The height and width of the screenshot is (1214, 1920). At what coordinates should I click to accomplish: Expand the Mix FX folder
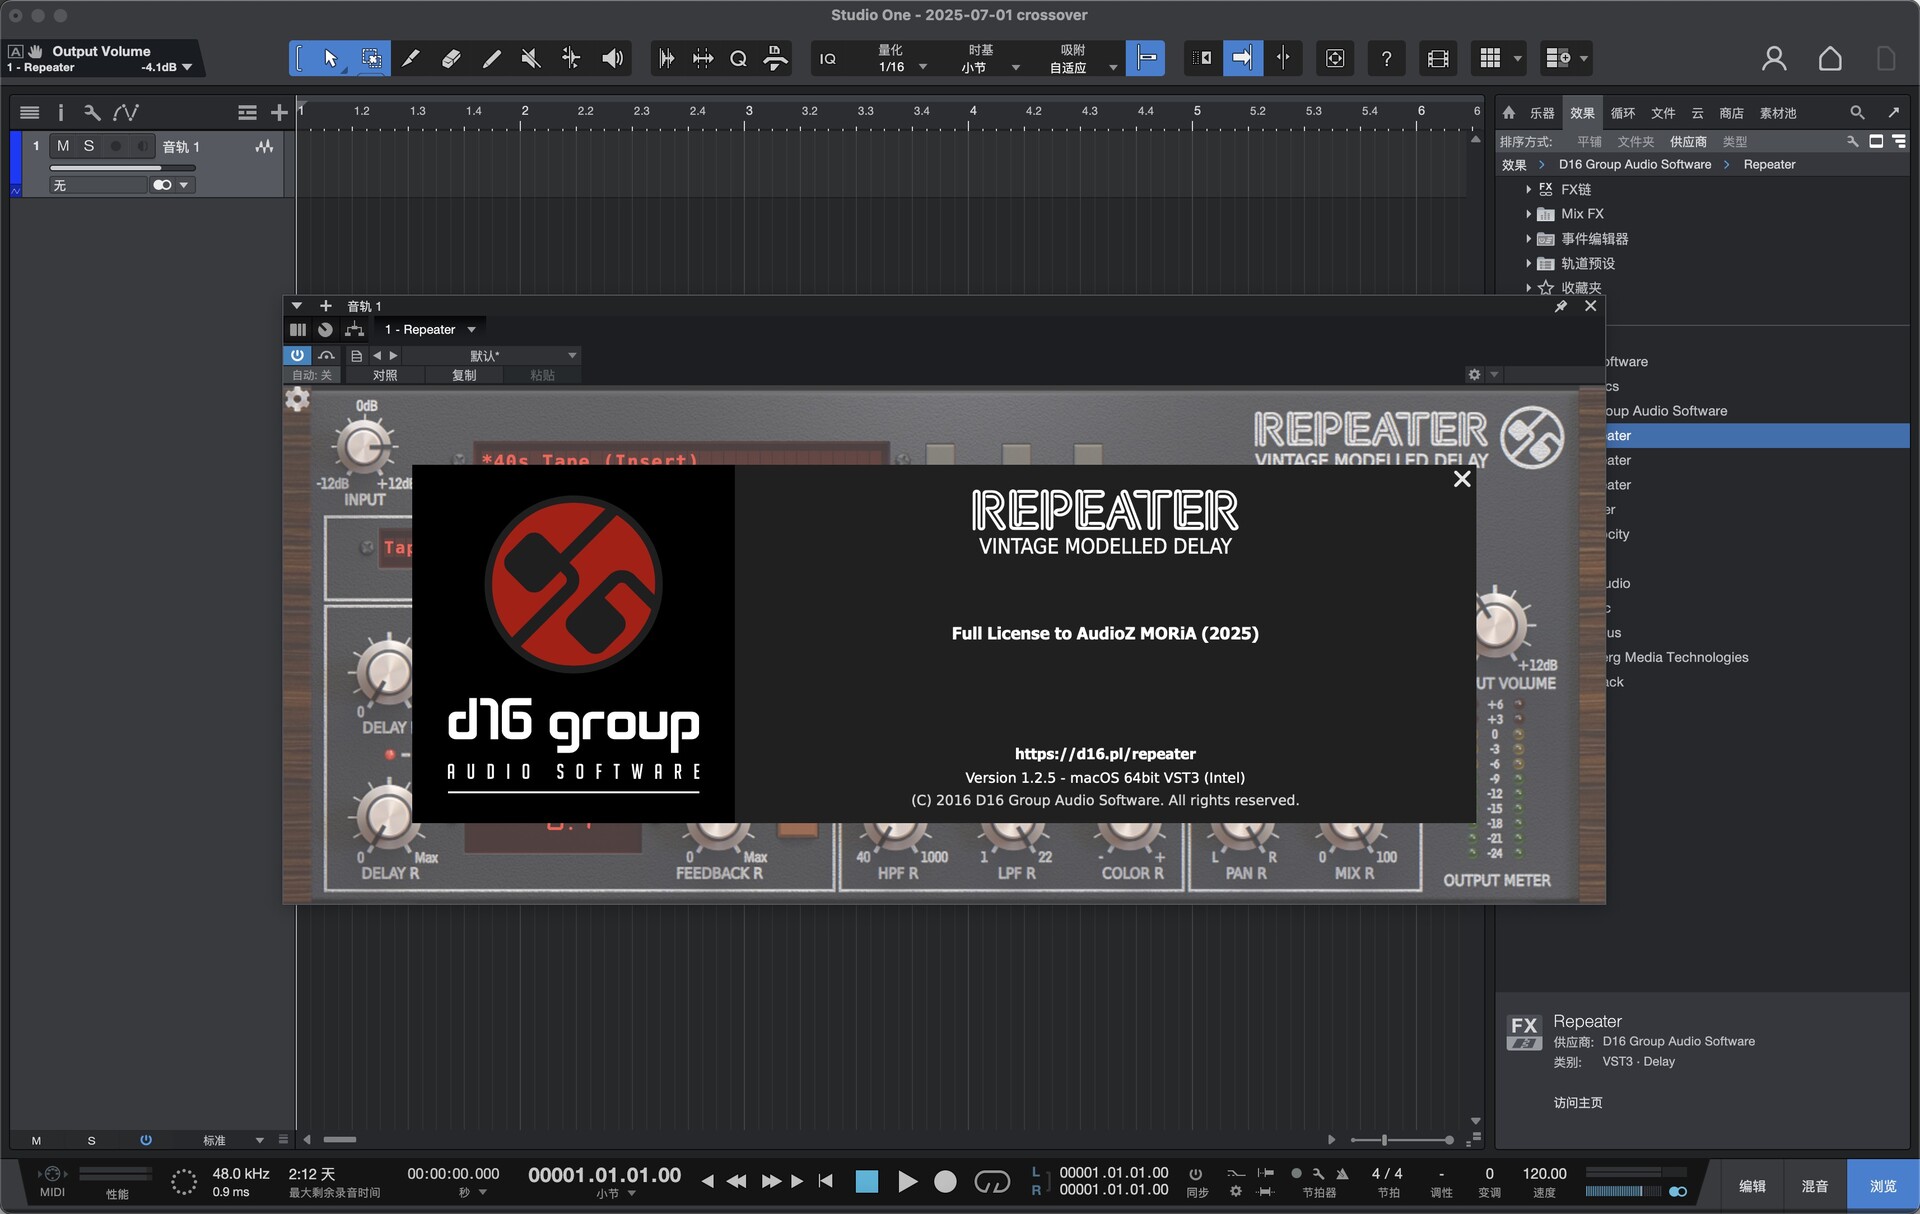pyautogui.click(x=1528, y=214)
